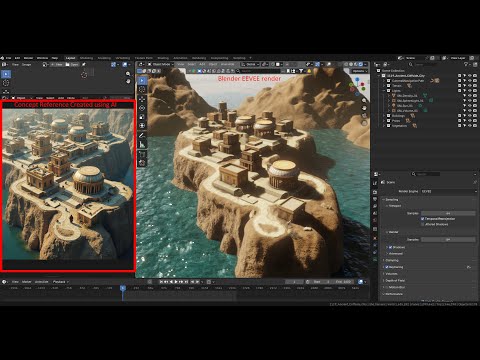Click the Play animation button in the timeline

176,282
